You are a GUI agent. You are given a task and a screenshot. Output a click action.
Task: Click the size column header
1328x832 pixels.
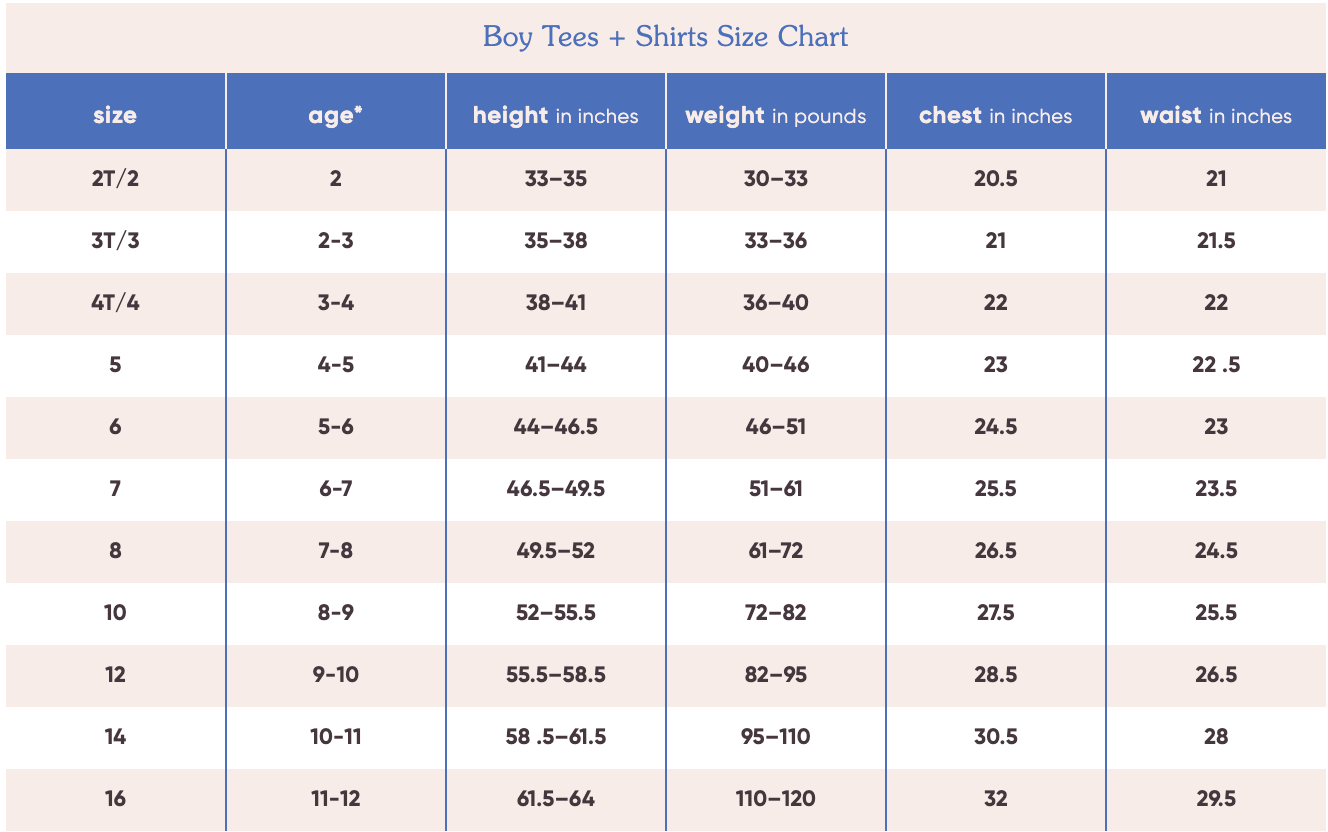tap(115, 115)
